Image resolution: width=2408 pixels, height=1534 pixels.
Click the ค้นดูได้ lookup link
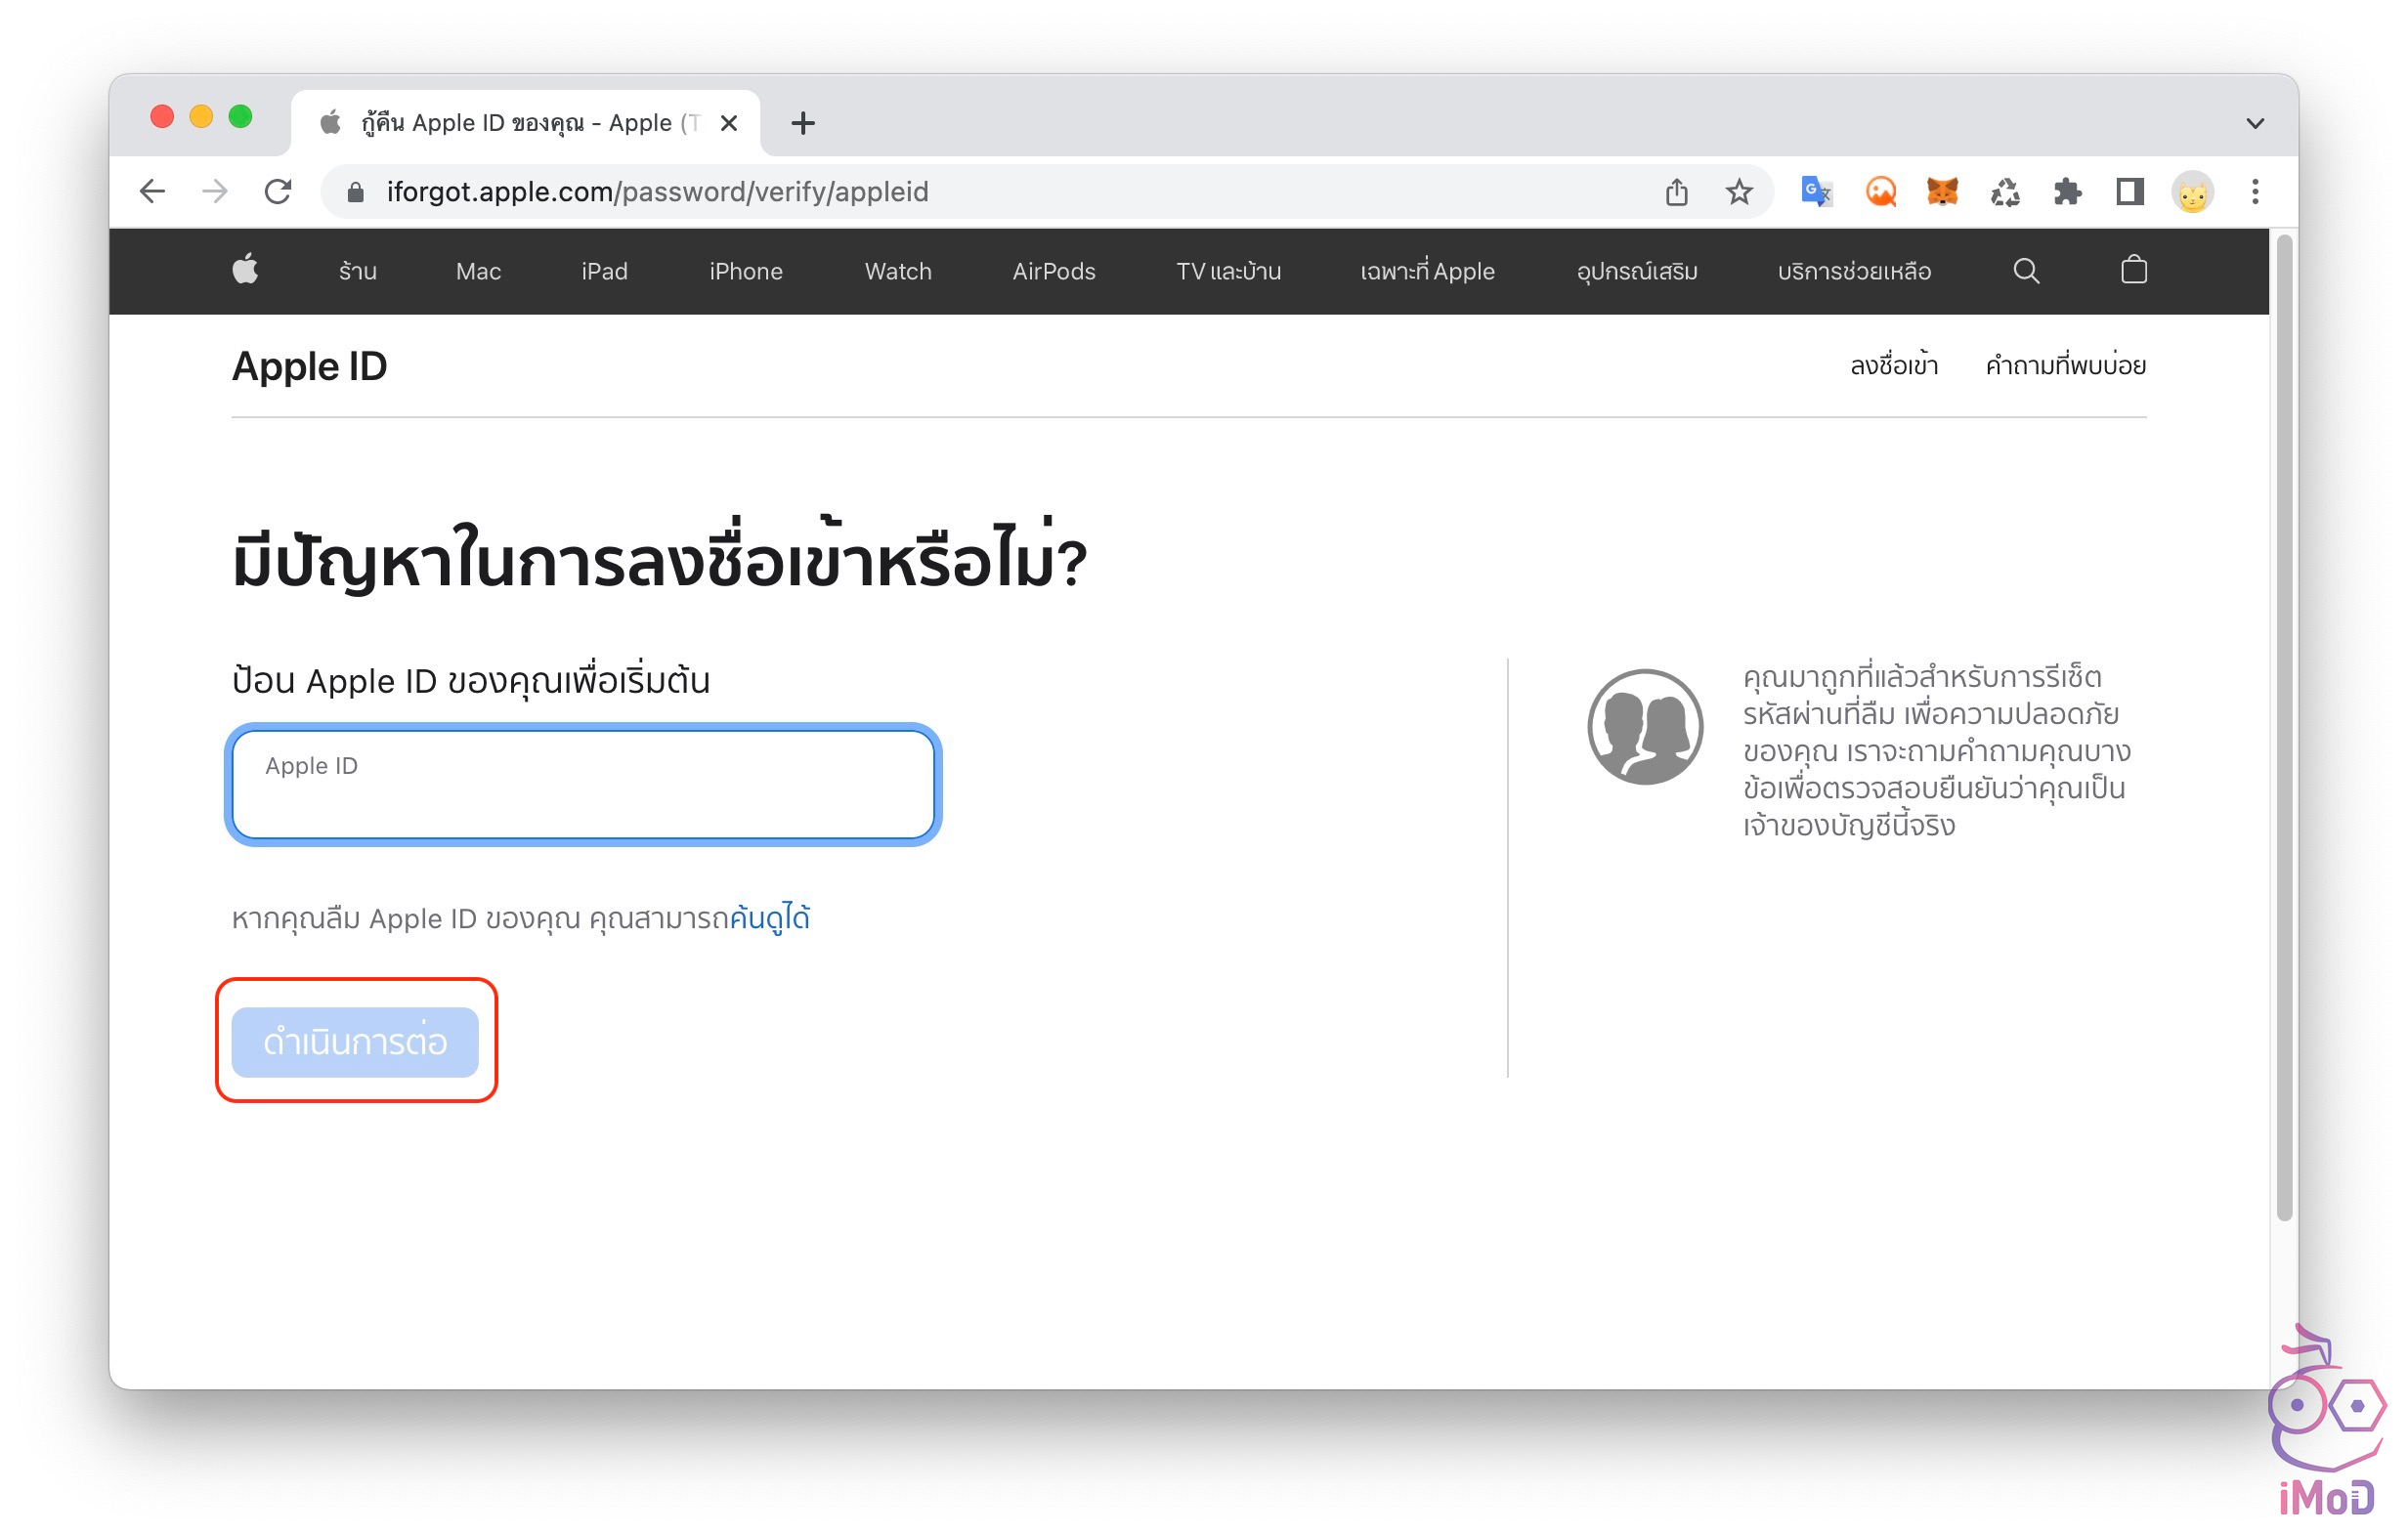[770, 918]
